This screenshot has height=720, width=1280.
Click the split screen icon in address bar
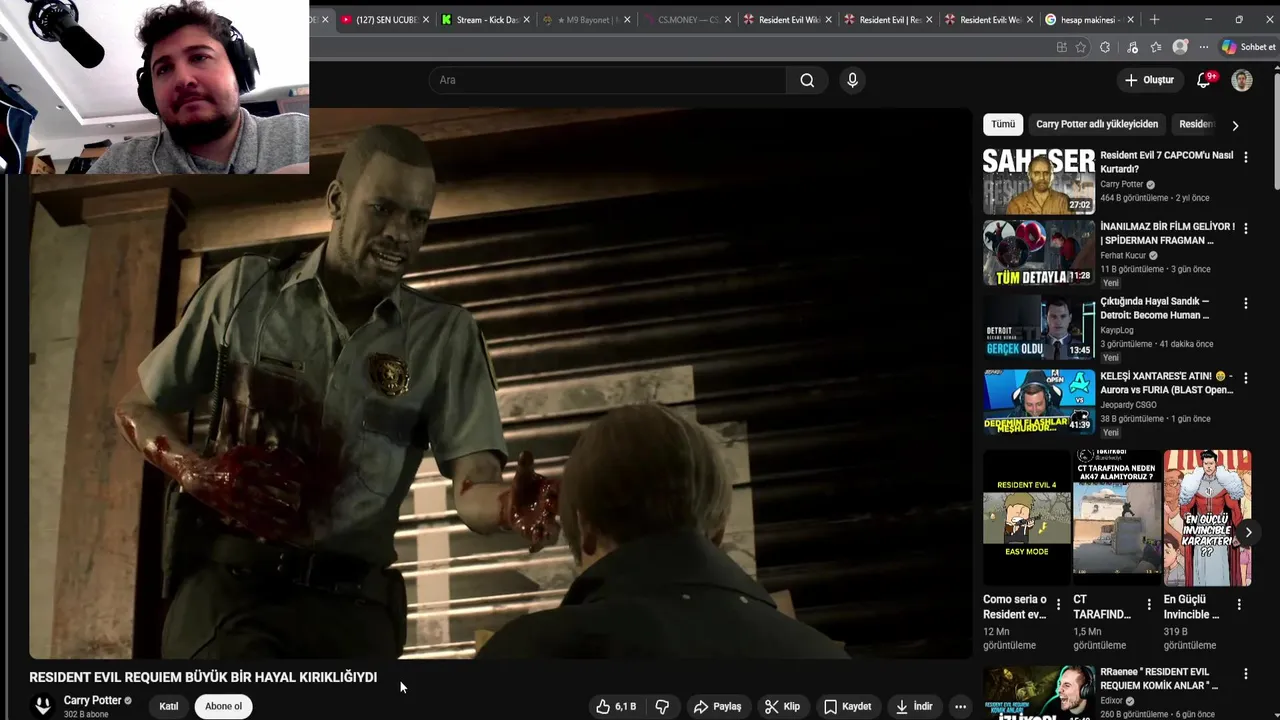pos(1061,47)
